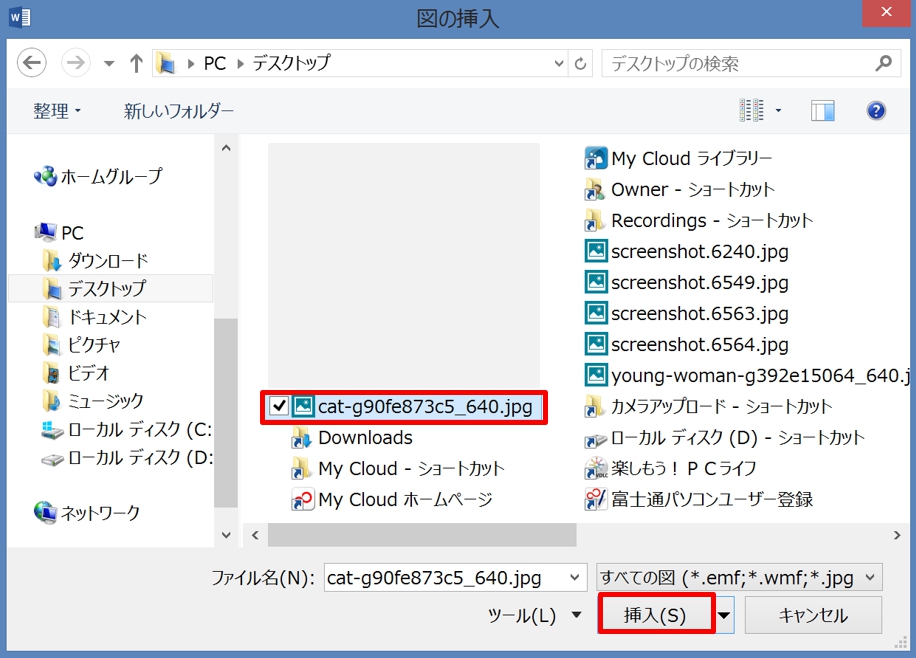Open ミュージック in the navigation pane
The width and height of the screenshot is (916, 658).
click(x=93, y=401)
